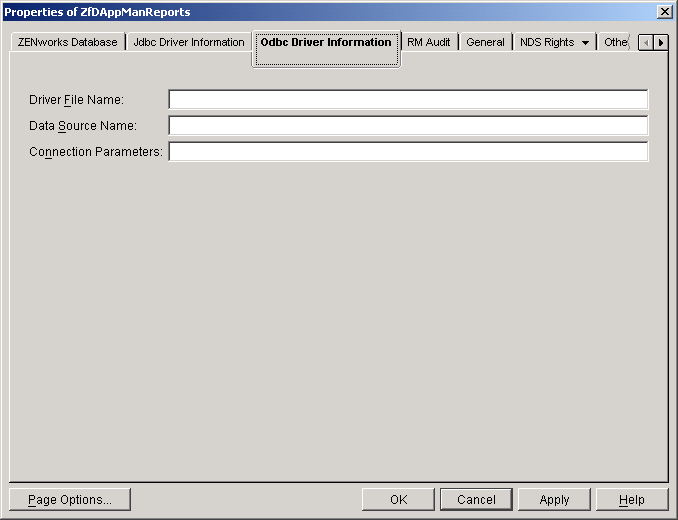Screen dimensions: 678x520
Task: Click the Driver File Name input field
Action: click(408, 100)
